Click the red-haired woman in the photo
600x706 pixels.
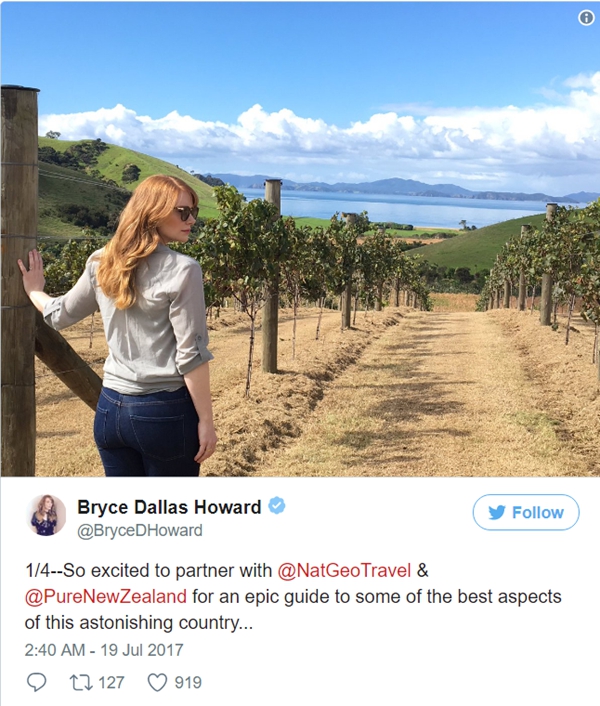pyautogui.click(x=135, y=326)
